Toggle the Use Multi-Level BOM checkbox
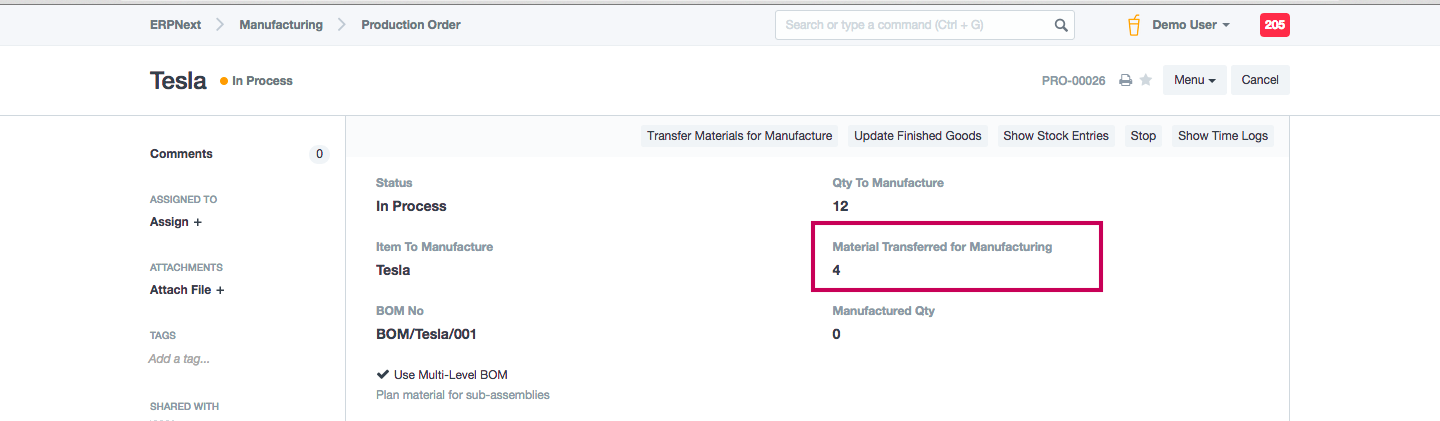This screenshot has width=1440, height=421. [382, 375]
